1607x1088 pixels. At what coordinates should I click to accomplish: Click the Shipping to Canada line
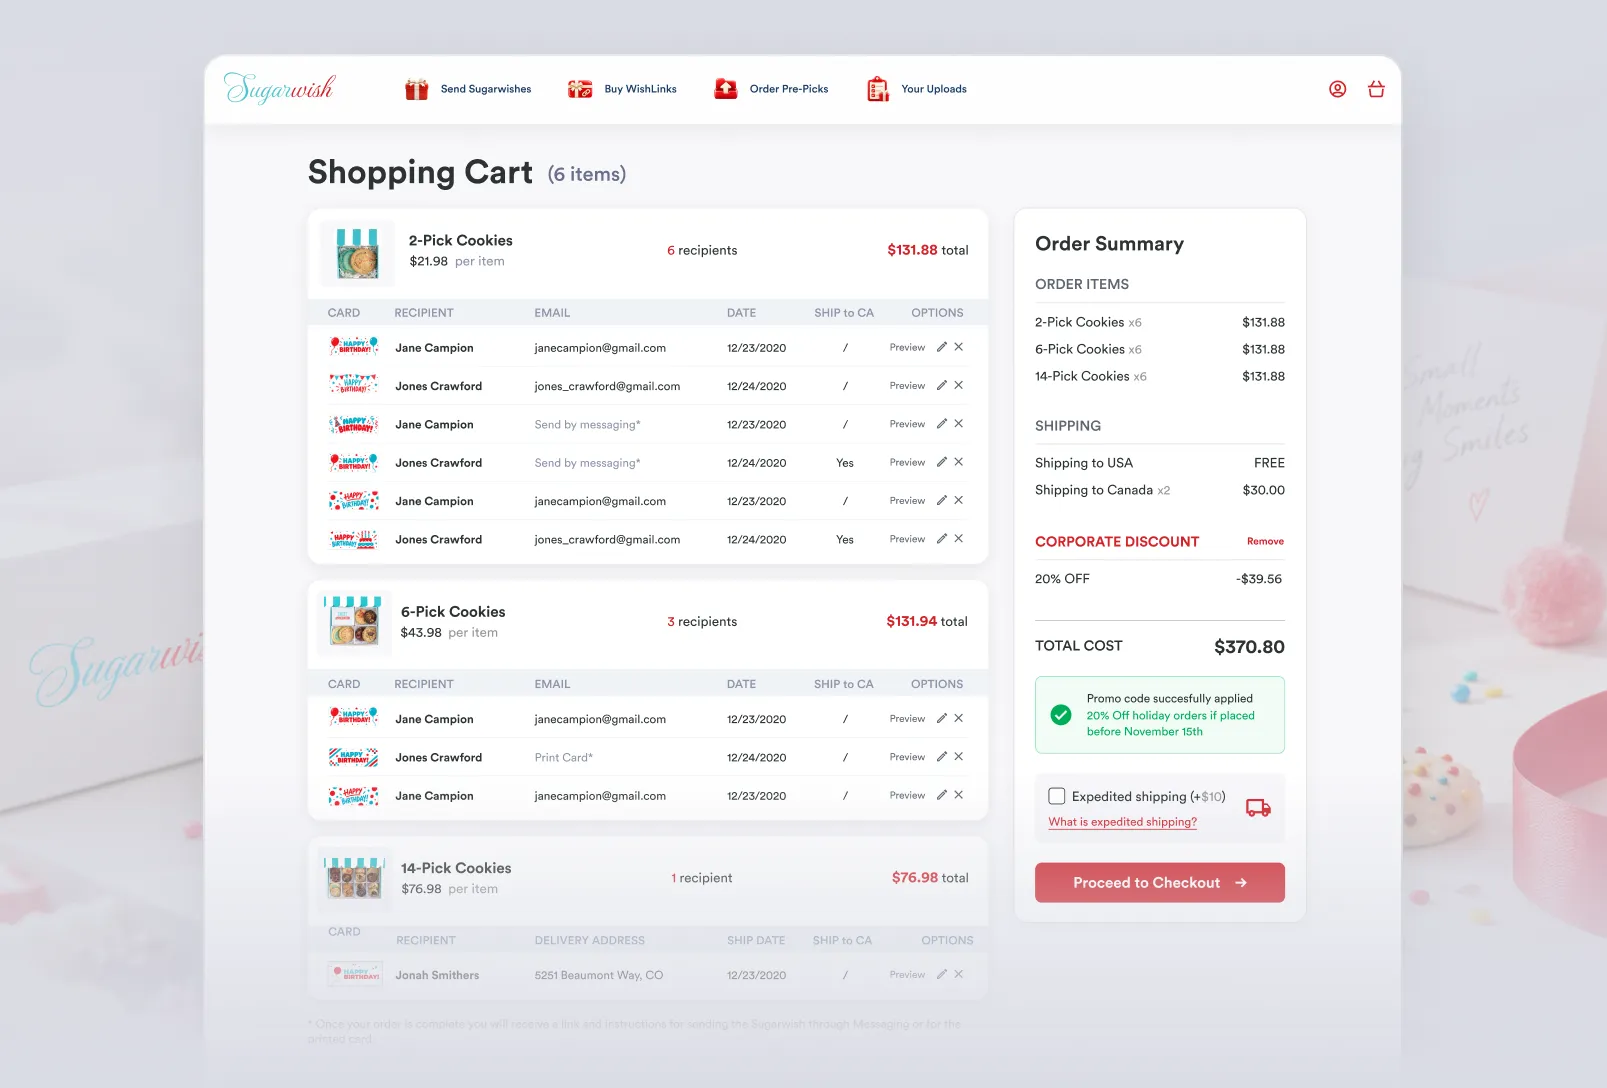(1160, 490)
